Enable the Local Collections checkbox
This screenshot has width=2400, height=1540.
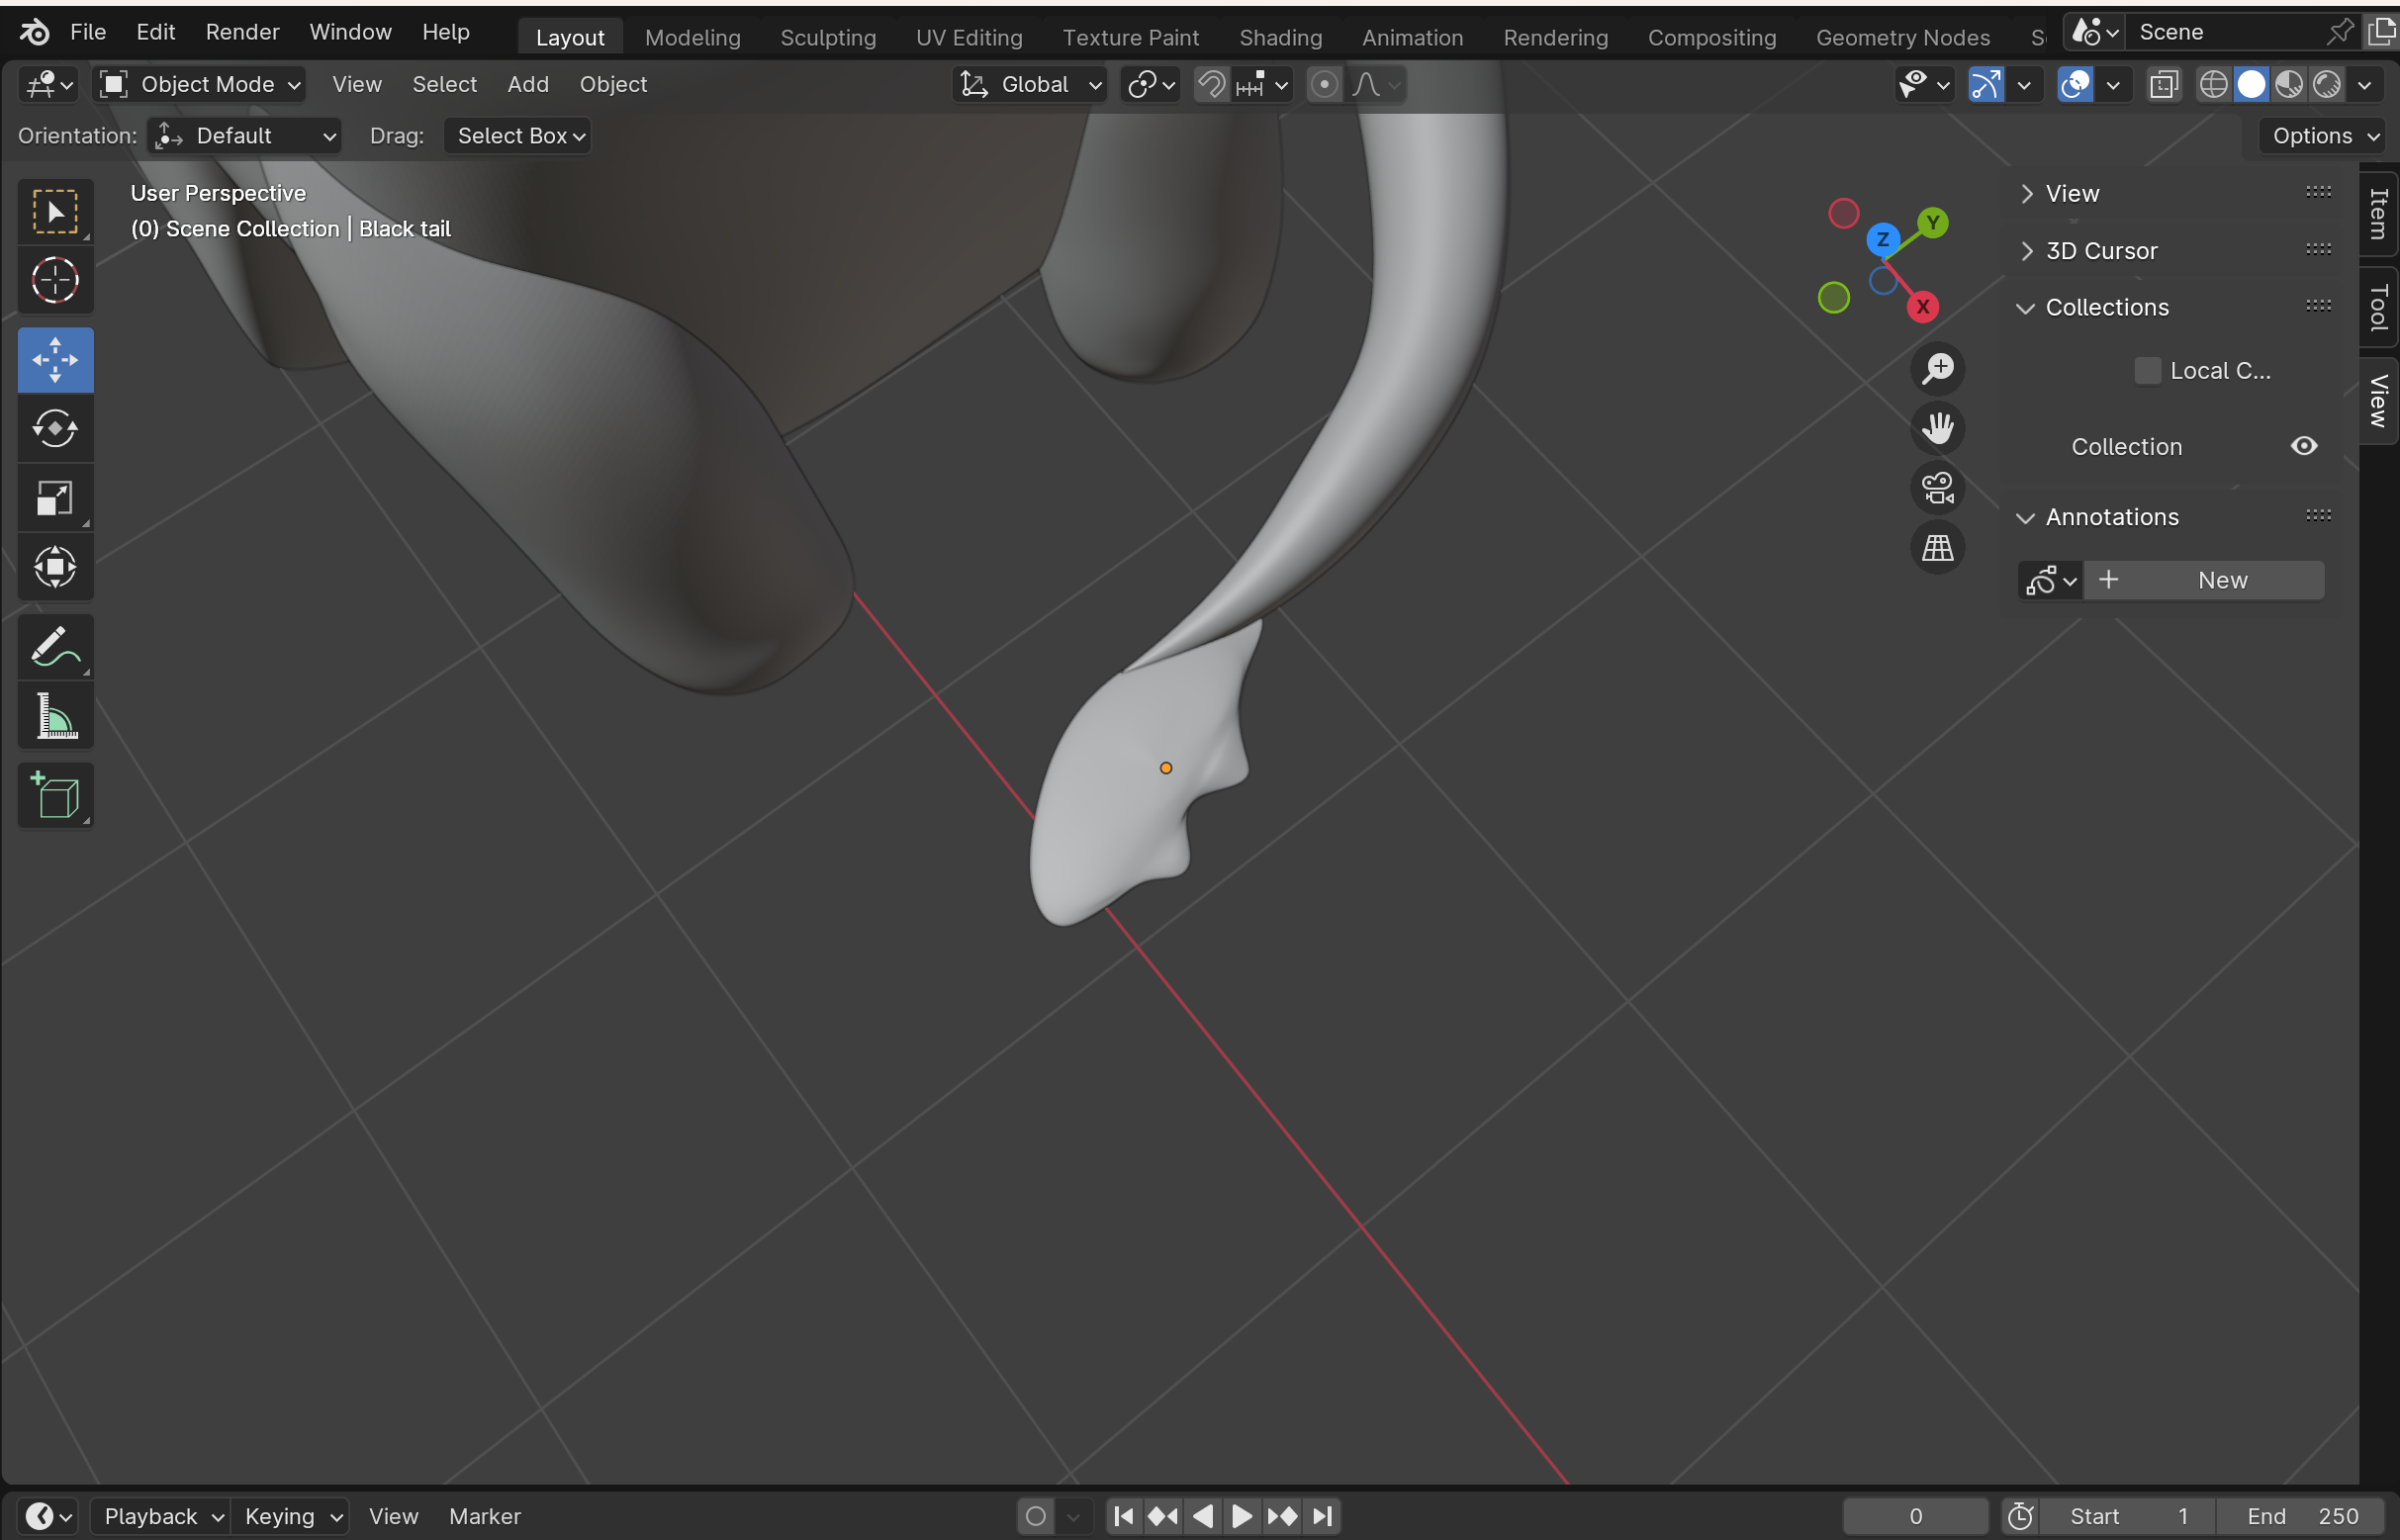click(2147, 371)
